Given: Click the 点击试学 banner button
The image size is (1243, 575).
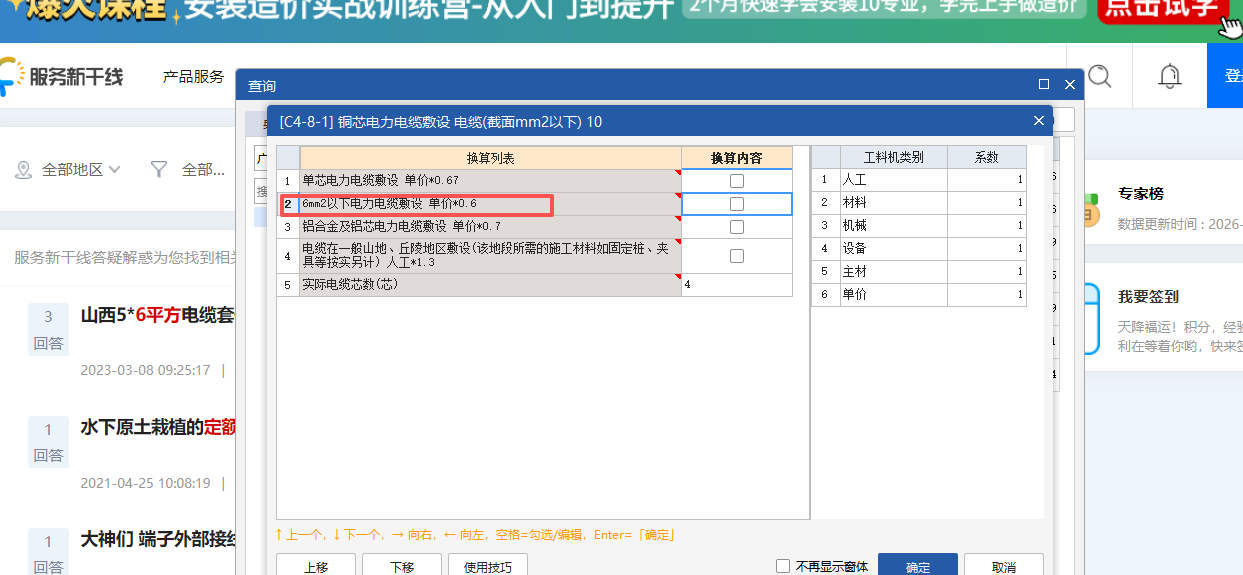Looking at the screenshot, I should tap(1162, 9).
